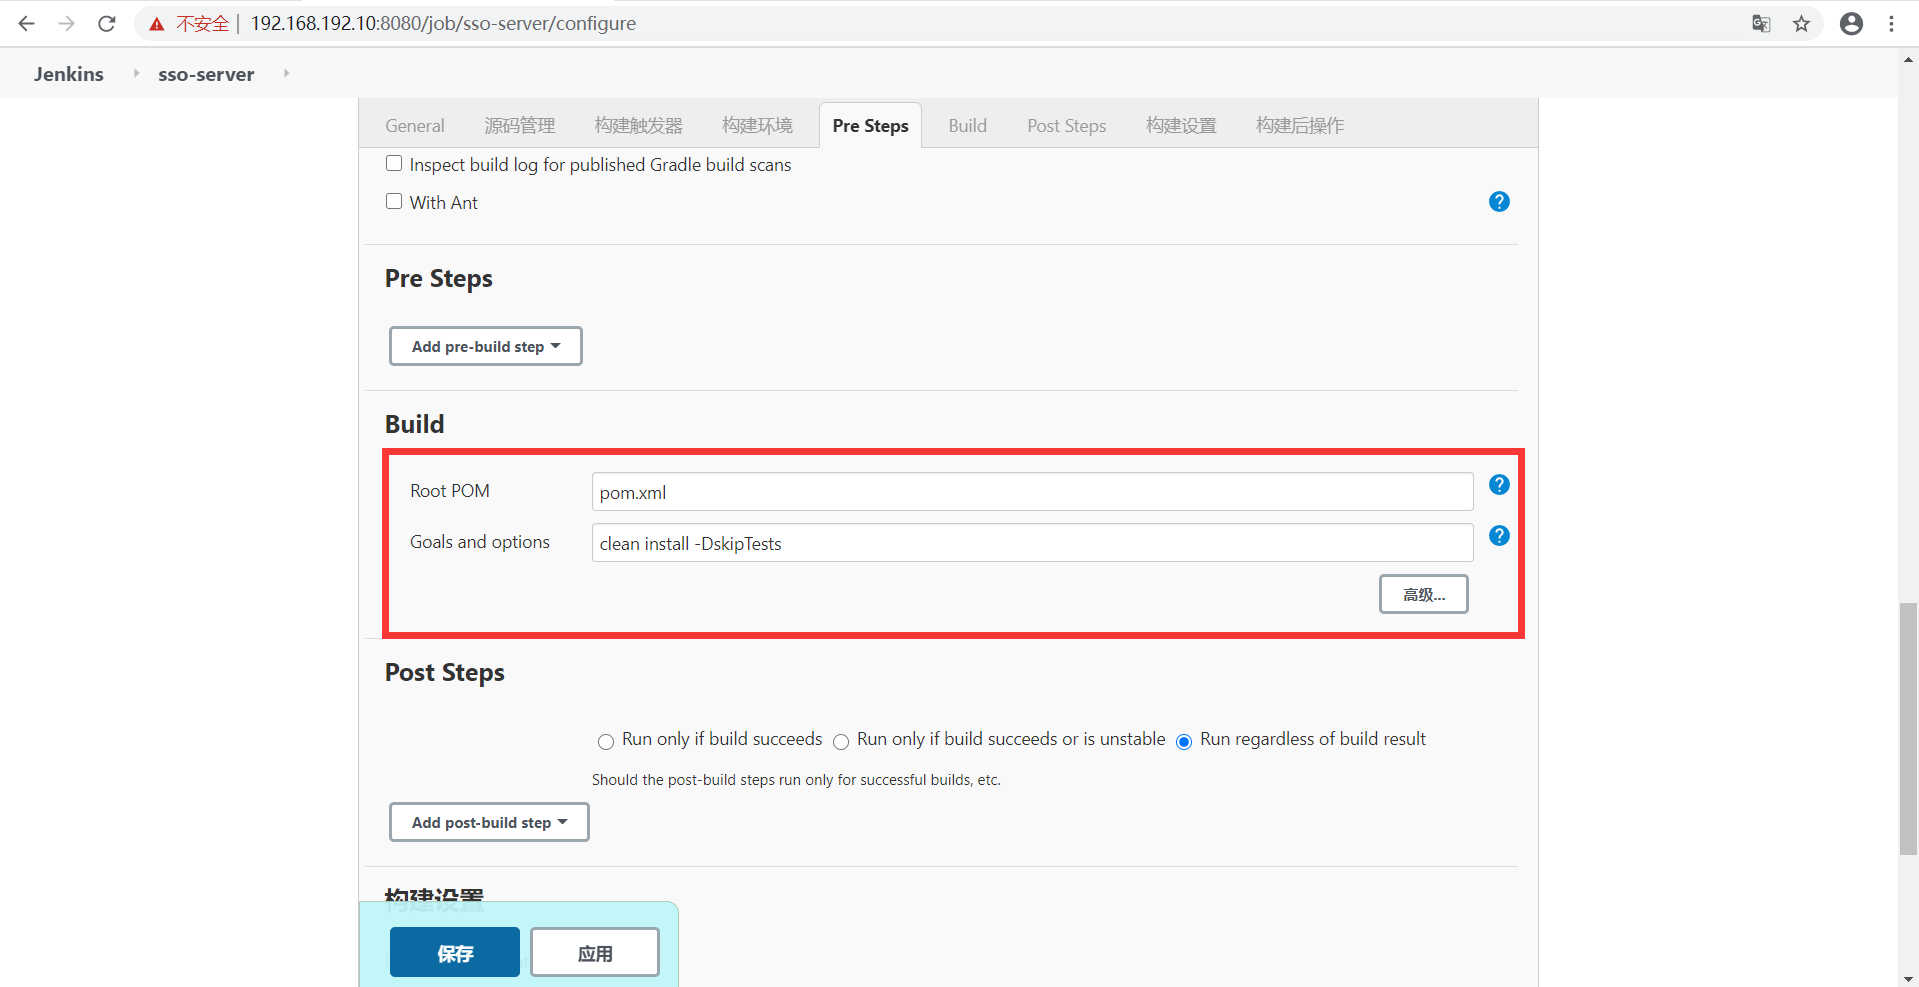This screenshot has height=987, width=1919.
Task: Switch to the Post Steps tab
Action: [1067, 126]
